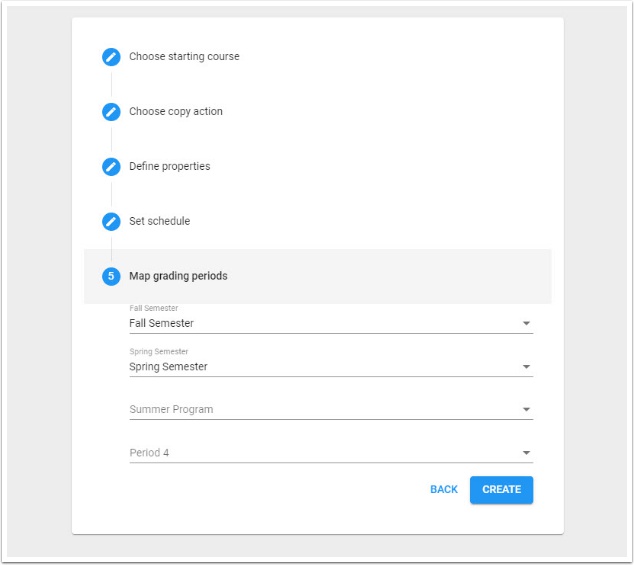Click the pencil icon for Set schedule
Viewport: 634px width, 565px height.
[x=111, y=221]
